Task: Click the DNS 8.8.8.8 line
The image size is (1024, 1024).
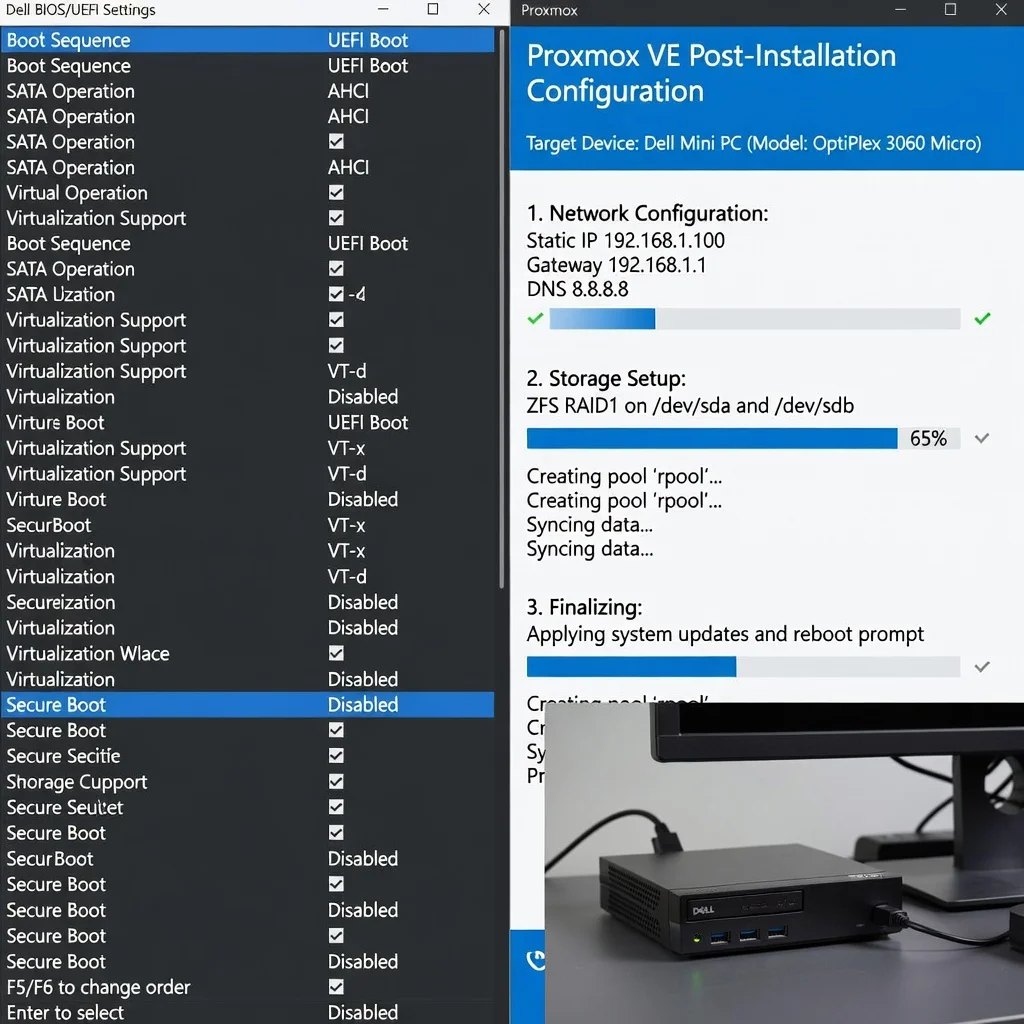Action: click(578, 289)
